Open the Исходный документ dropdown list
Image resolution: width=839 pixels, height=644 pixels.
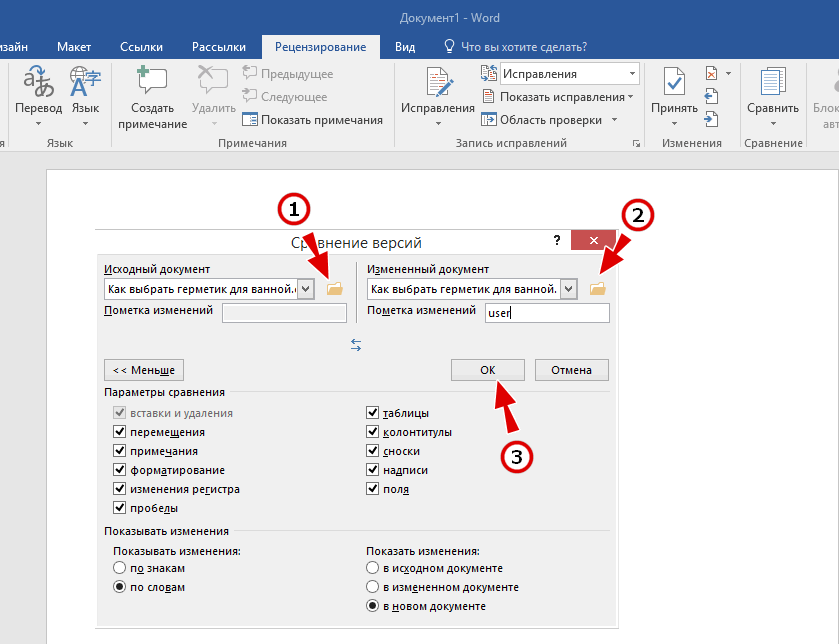(x=306, y=289)
